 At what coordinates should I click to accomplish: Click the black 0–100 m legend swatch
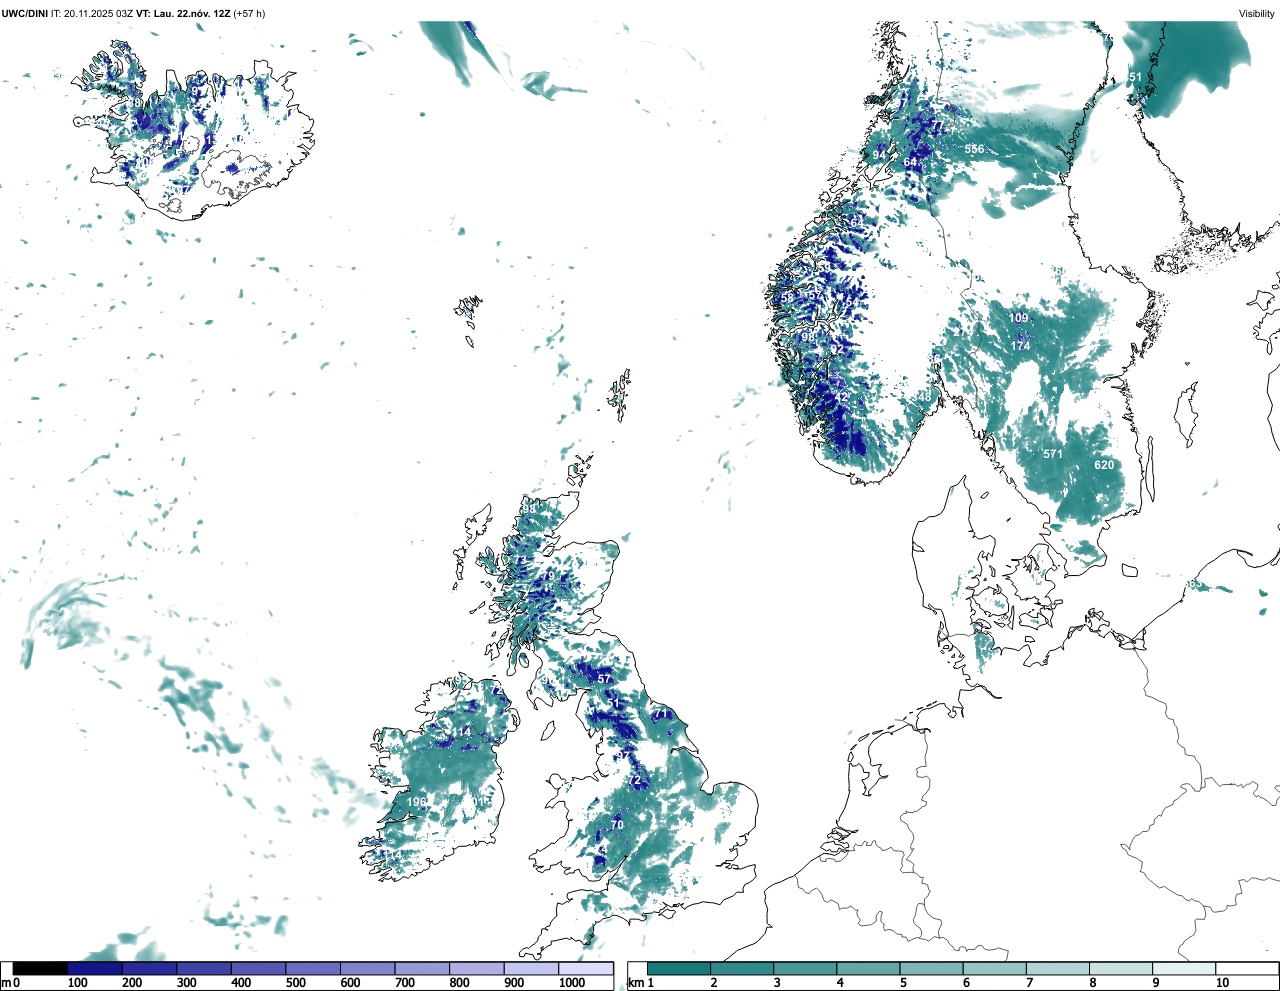(x=40, y=968)
